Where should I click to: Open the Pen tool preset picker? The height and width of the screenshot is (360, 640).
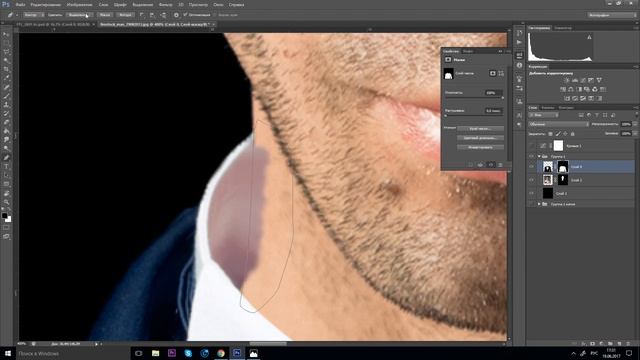coord(12,15)
